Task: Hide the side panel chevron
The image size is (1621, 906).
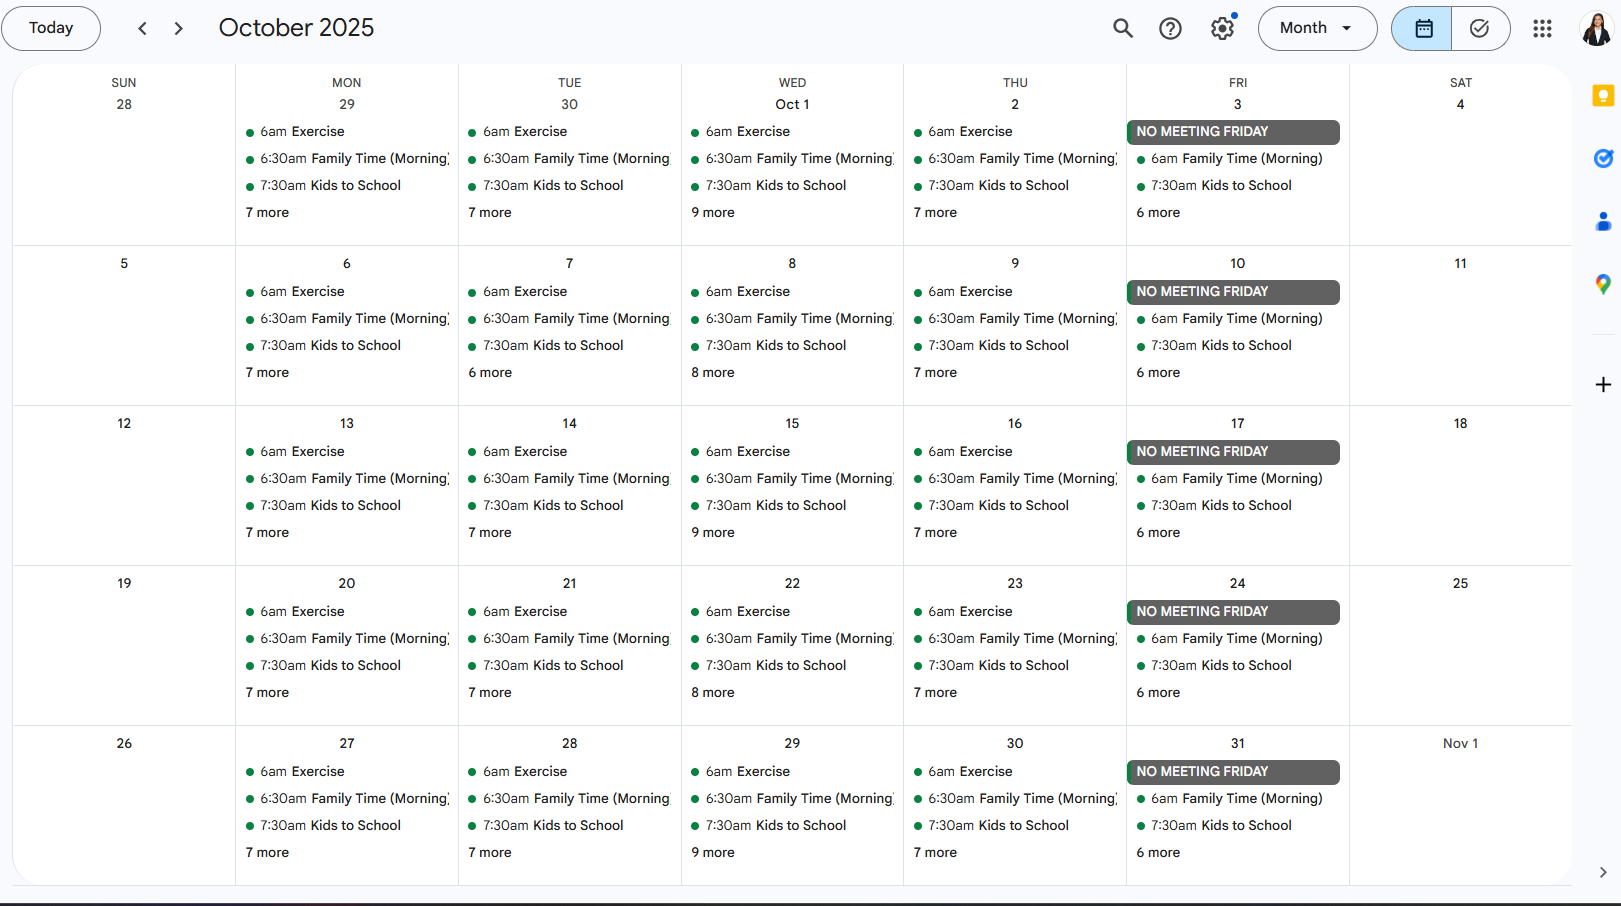Action: [1603, 872]
